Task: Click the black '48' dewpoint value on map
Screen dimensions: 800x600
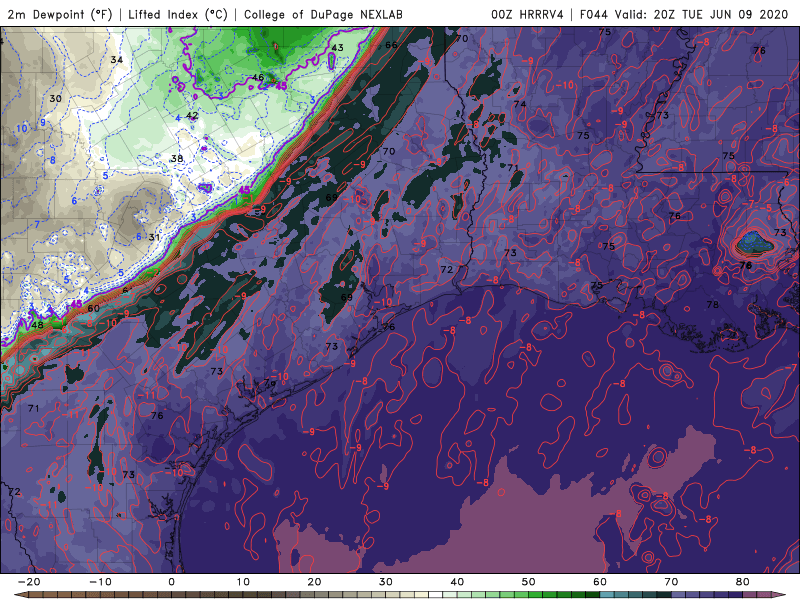Action: (x=37, y=325)
